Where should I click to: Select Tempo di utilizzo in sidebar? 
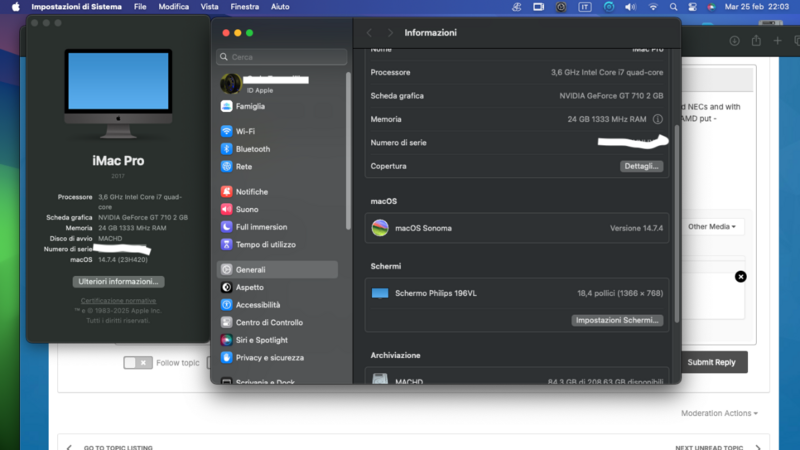[265, 245]
